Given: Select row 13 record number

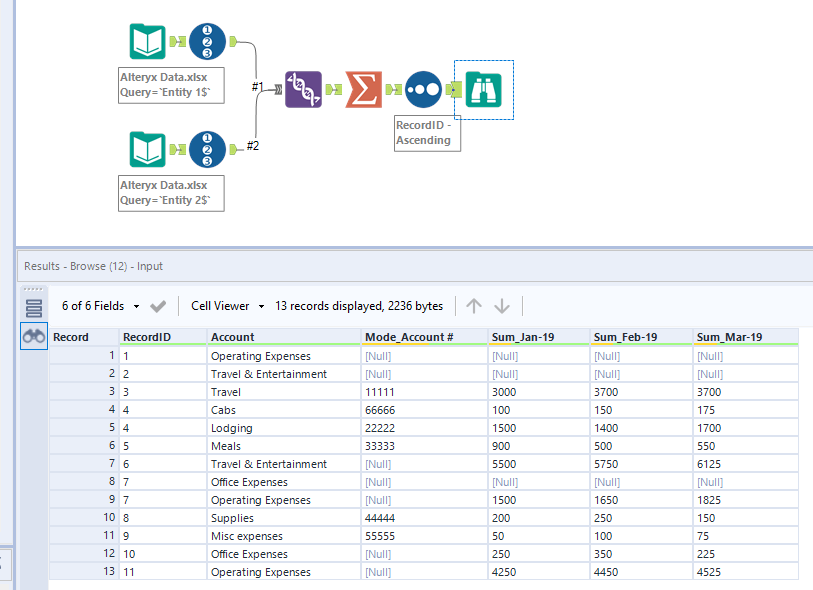Looking at the screenshot, I should tap(83, 572).
